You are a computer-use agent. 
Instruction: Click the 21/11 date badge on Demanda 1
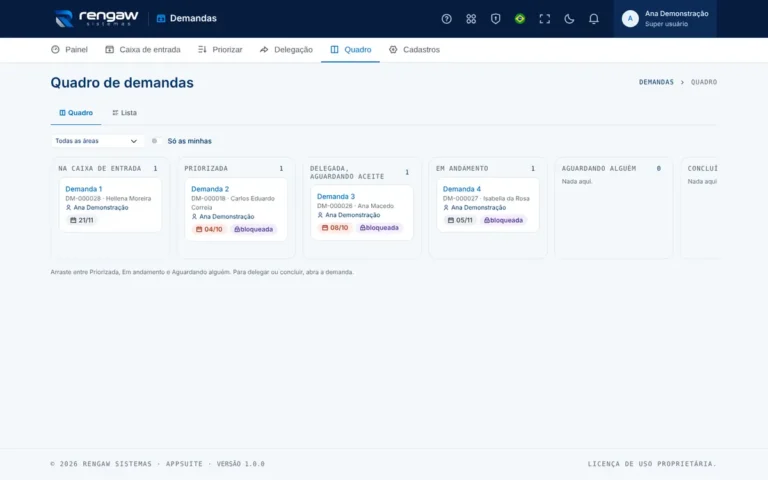point(81,220)
